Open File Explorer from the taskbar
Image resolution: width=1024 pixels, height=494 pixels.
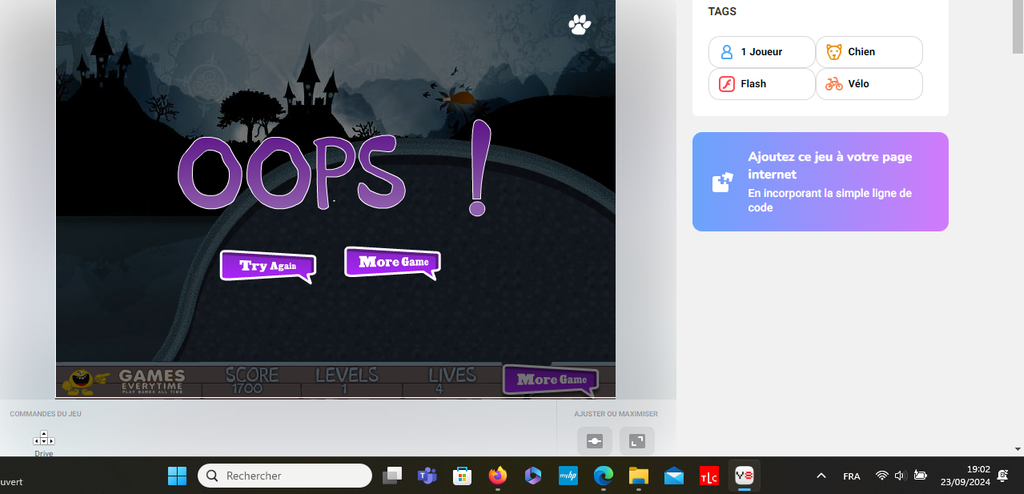[x=638, y=476]
